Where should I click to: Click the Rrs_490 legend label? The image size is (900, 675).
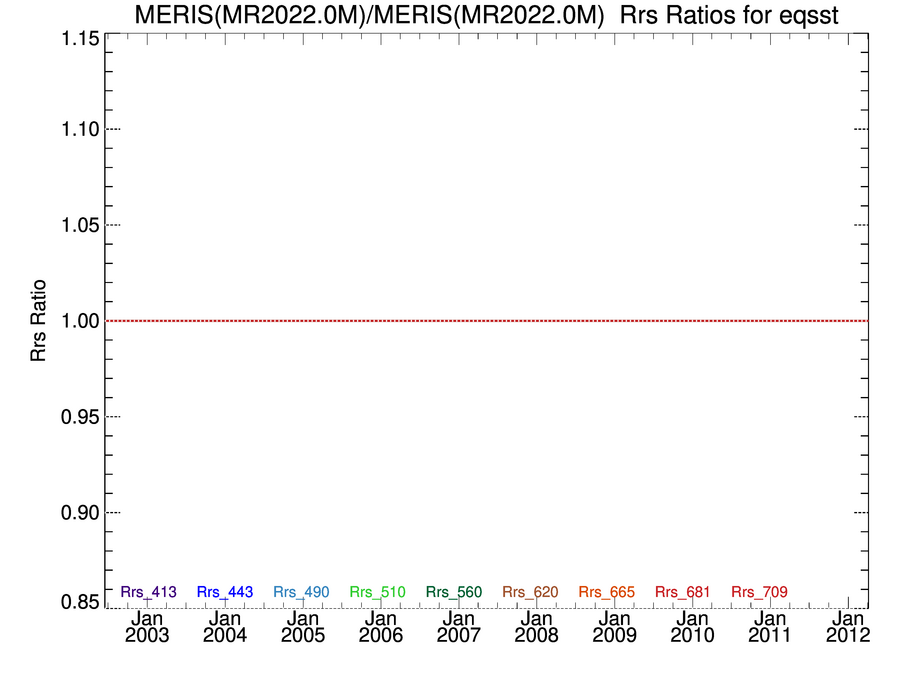pyautogui.click(x=301, y=592)
